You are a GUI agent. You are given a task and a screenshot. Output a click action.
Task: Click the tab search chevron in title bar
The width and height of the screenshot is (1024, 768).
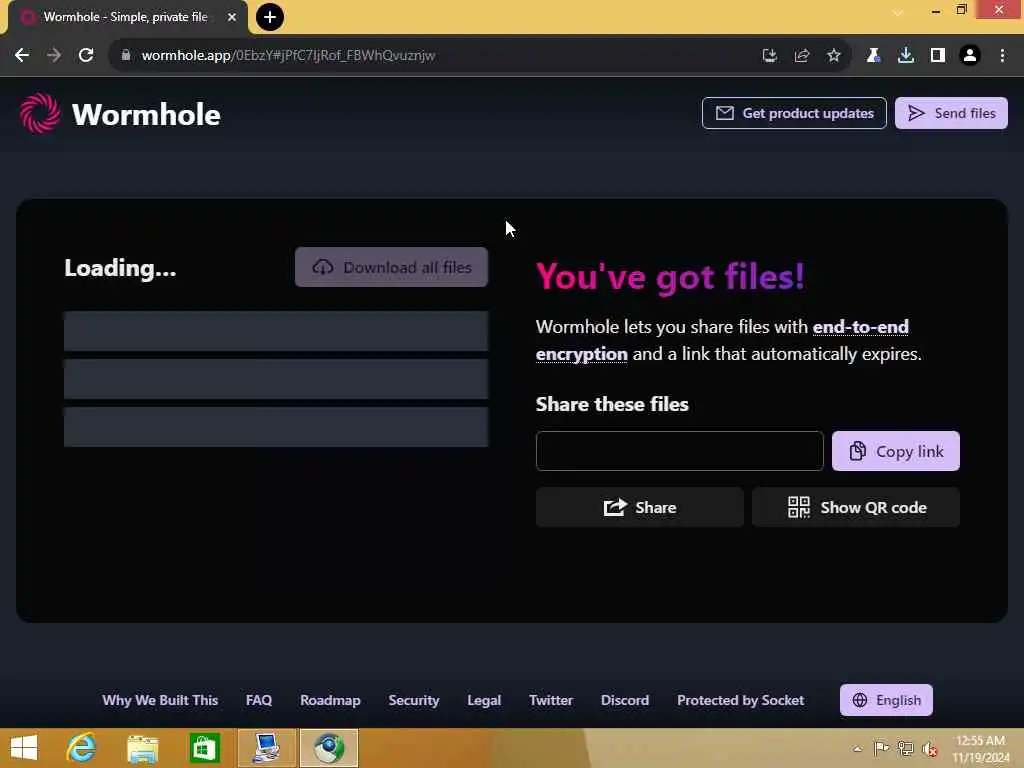click(x=898, y=11)
